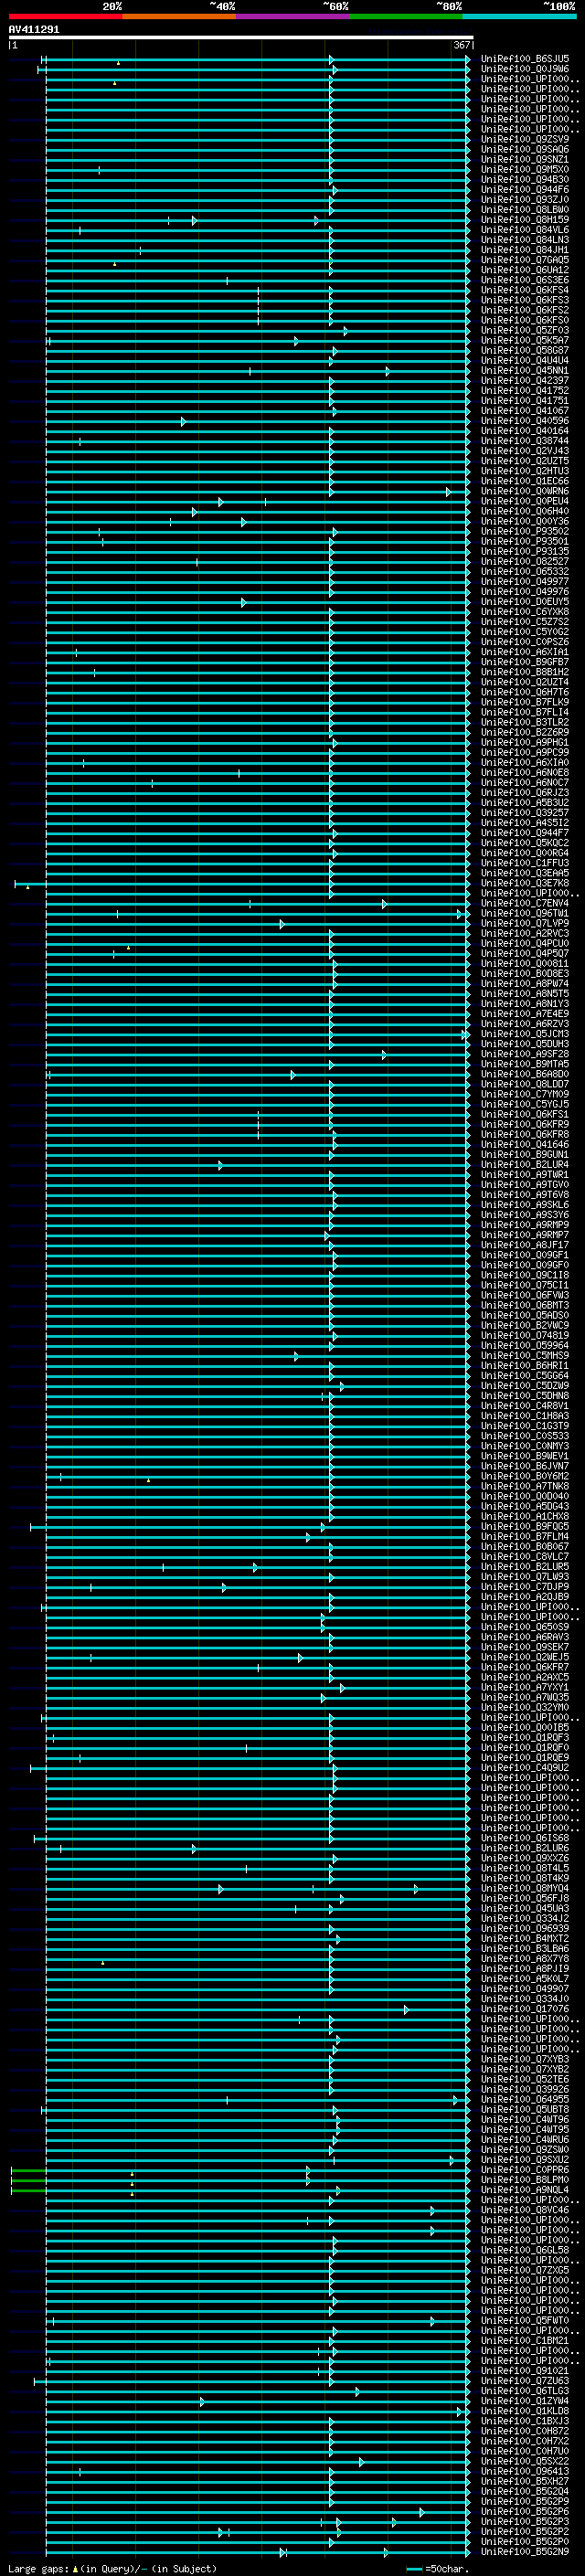Viewport: 585px width, 2576px height.
Task: Select hit label UniRef100_Q38744
Action: (x=525, y=440)
